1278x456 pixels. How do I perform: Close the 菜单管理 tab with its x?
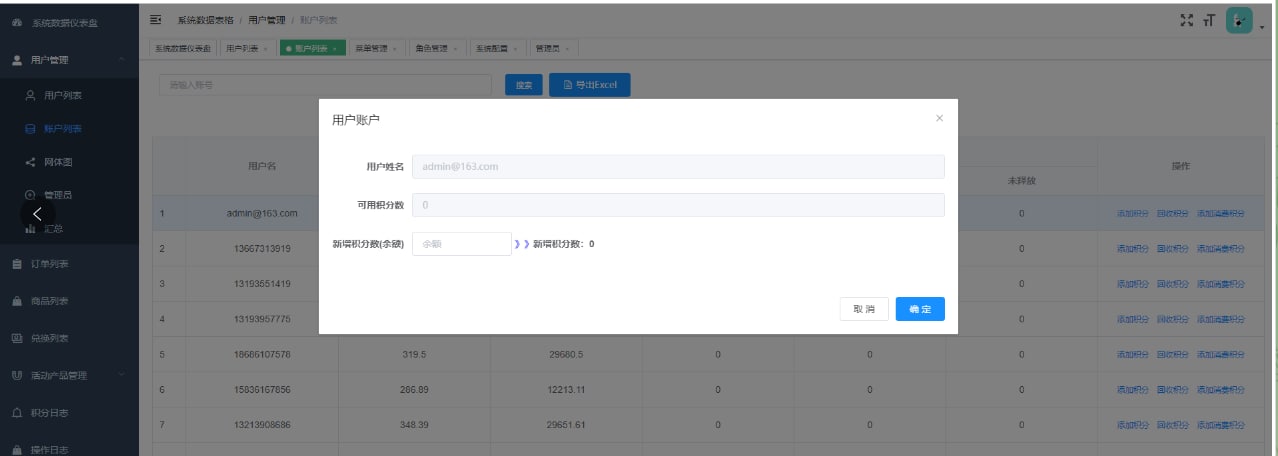click(x=393, y=48)
